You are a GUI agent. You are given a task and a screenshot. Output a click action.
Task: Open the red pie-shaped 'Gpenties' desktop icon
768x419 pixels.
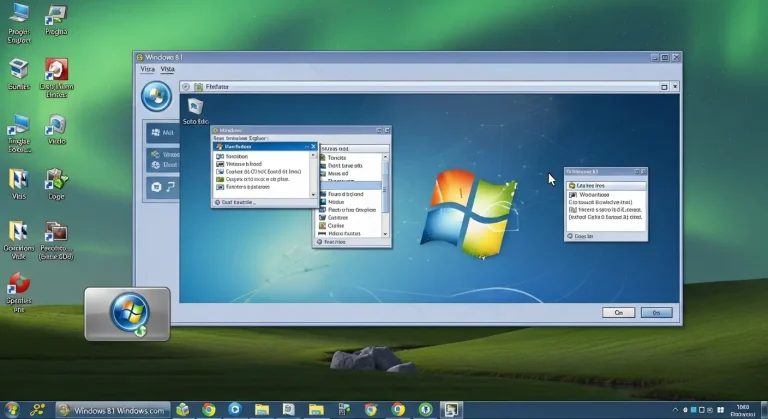[x=19, y=293]
